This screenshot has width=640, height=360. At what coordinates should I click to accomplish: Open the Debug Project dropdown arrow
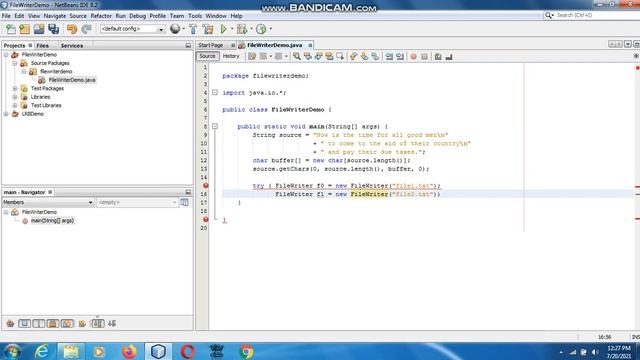[251, 29]
